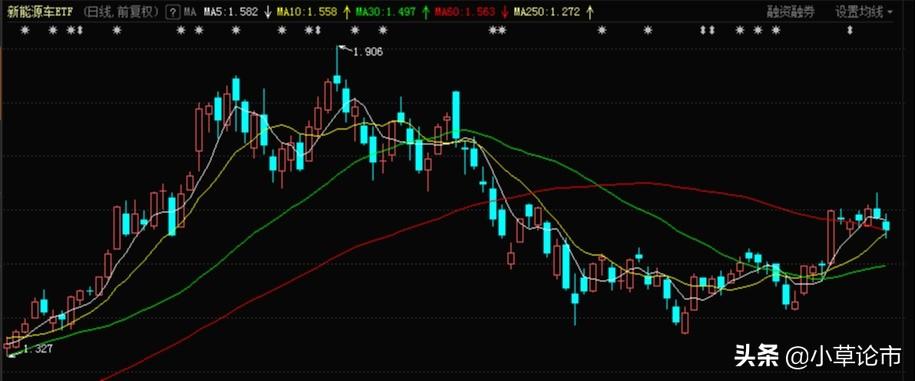Click the green MA30:1.497 indicator value
This screenshot has height=381, width=915.
[386, 12]
